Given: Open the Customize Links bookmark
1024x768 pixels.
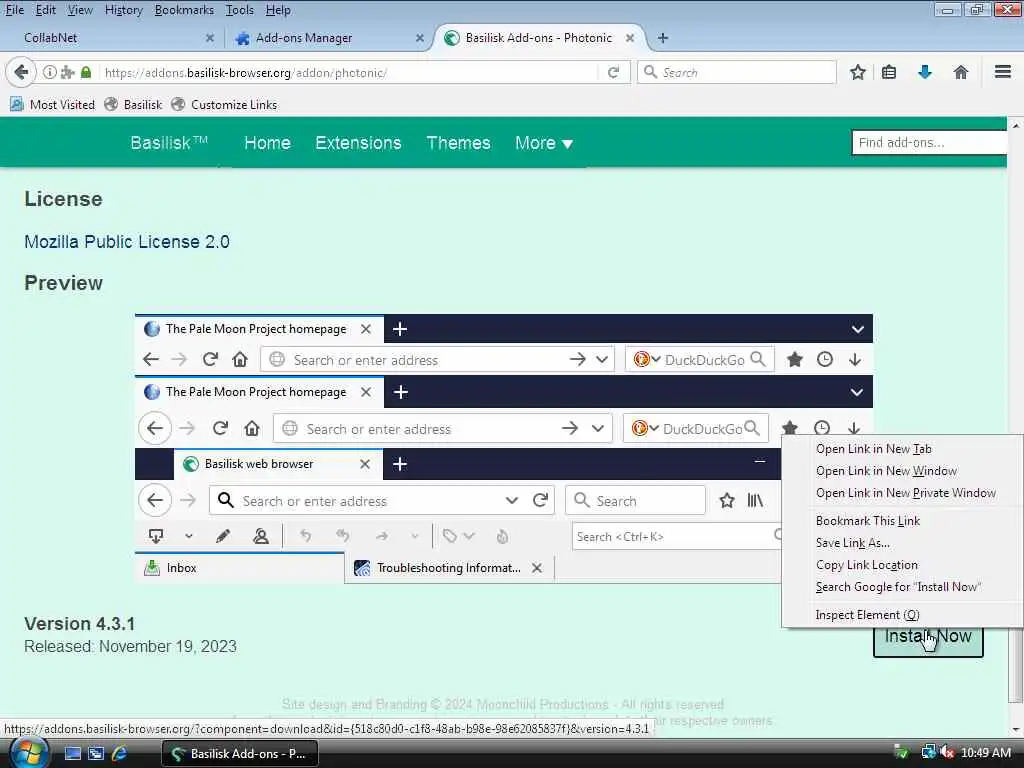Looking at the screenshot, I should 224,104.
